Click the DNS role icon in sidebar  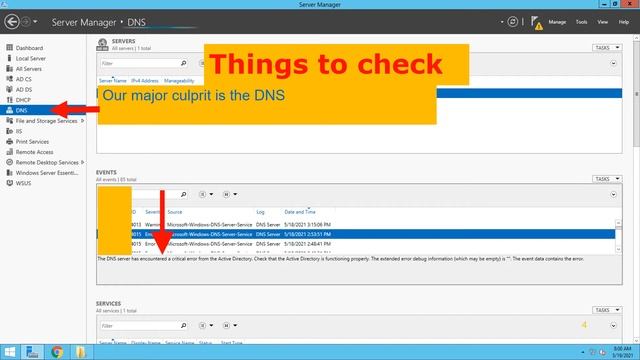coord(9,110)
